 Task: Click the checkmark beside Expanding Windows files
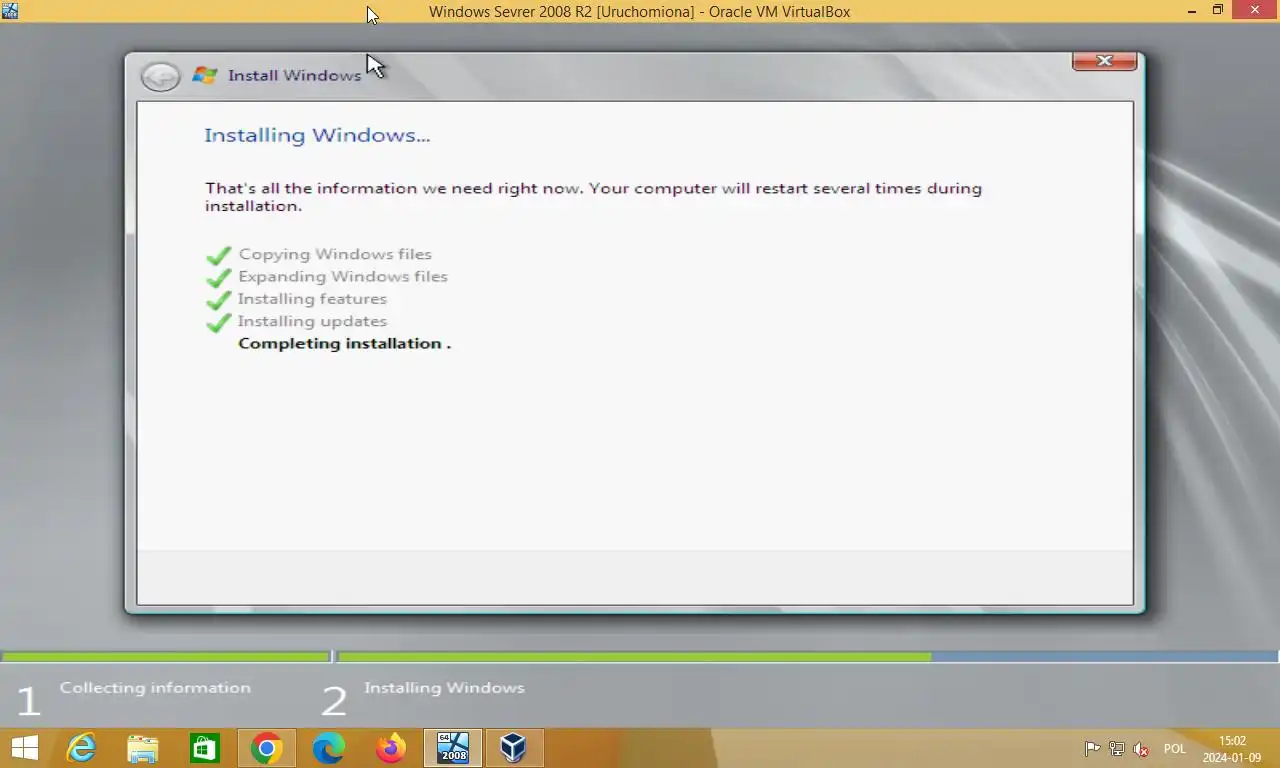point(219,277)
